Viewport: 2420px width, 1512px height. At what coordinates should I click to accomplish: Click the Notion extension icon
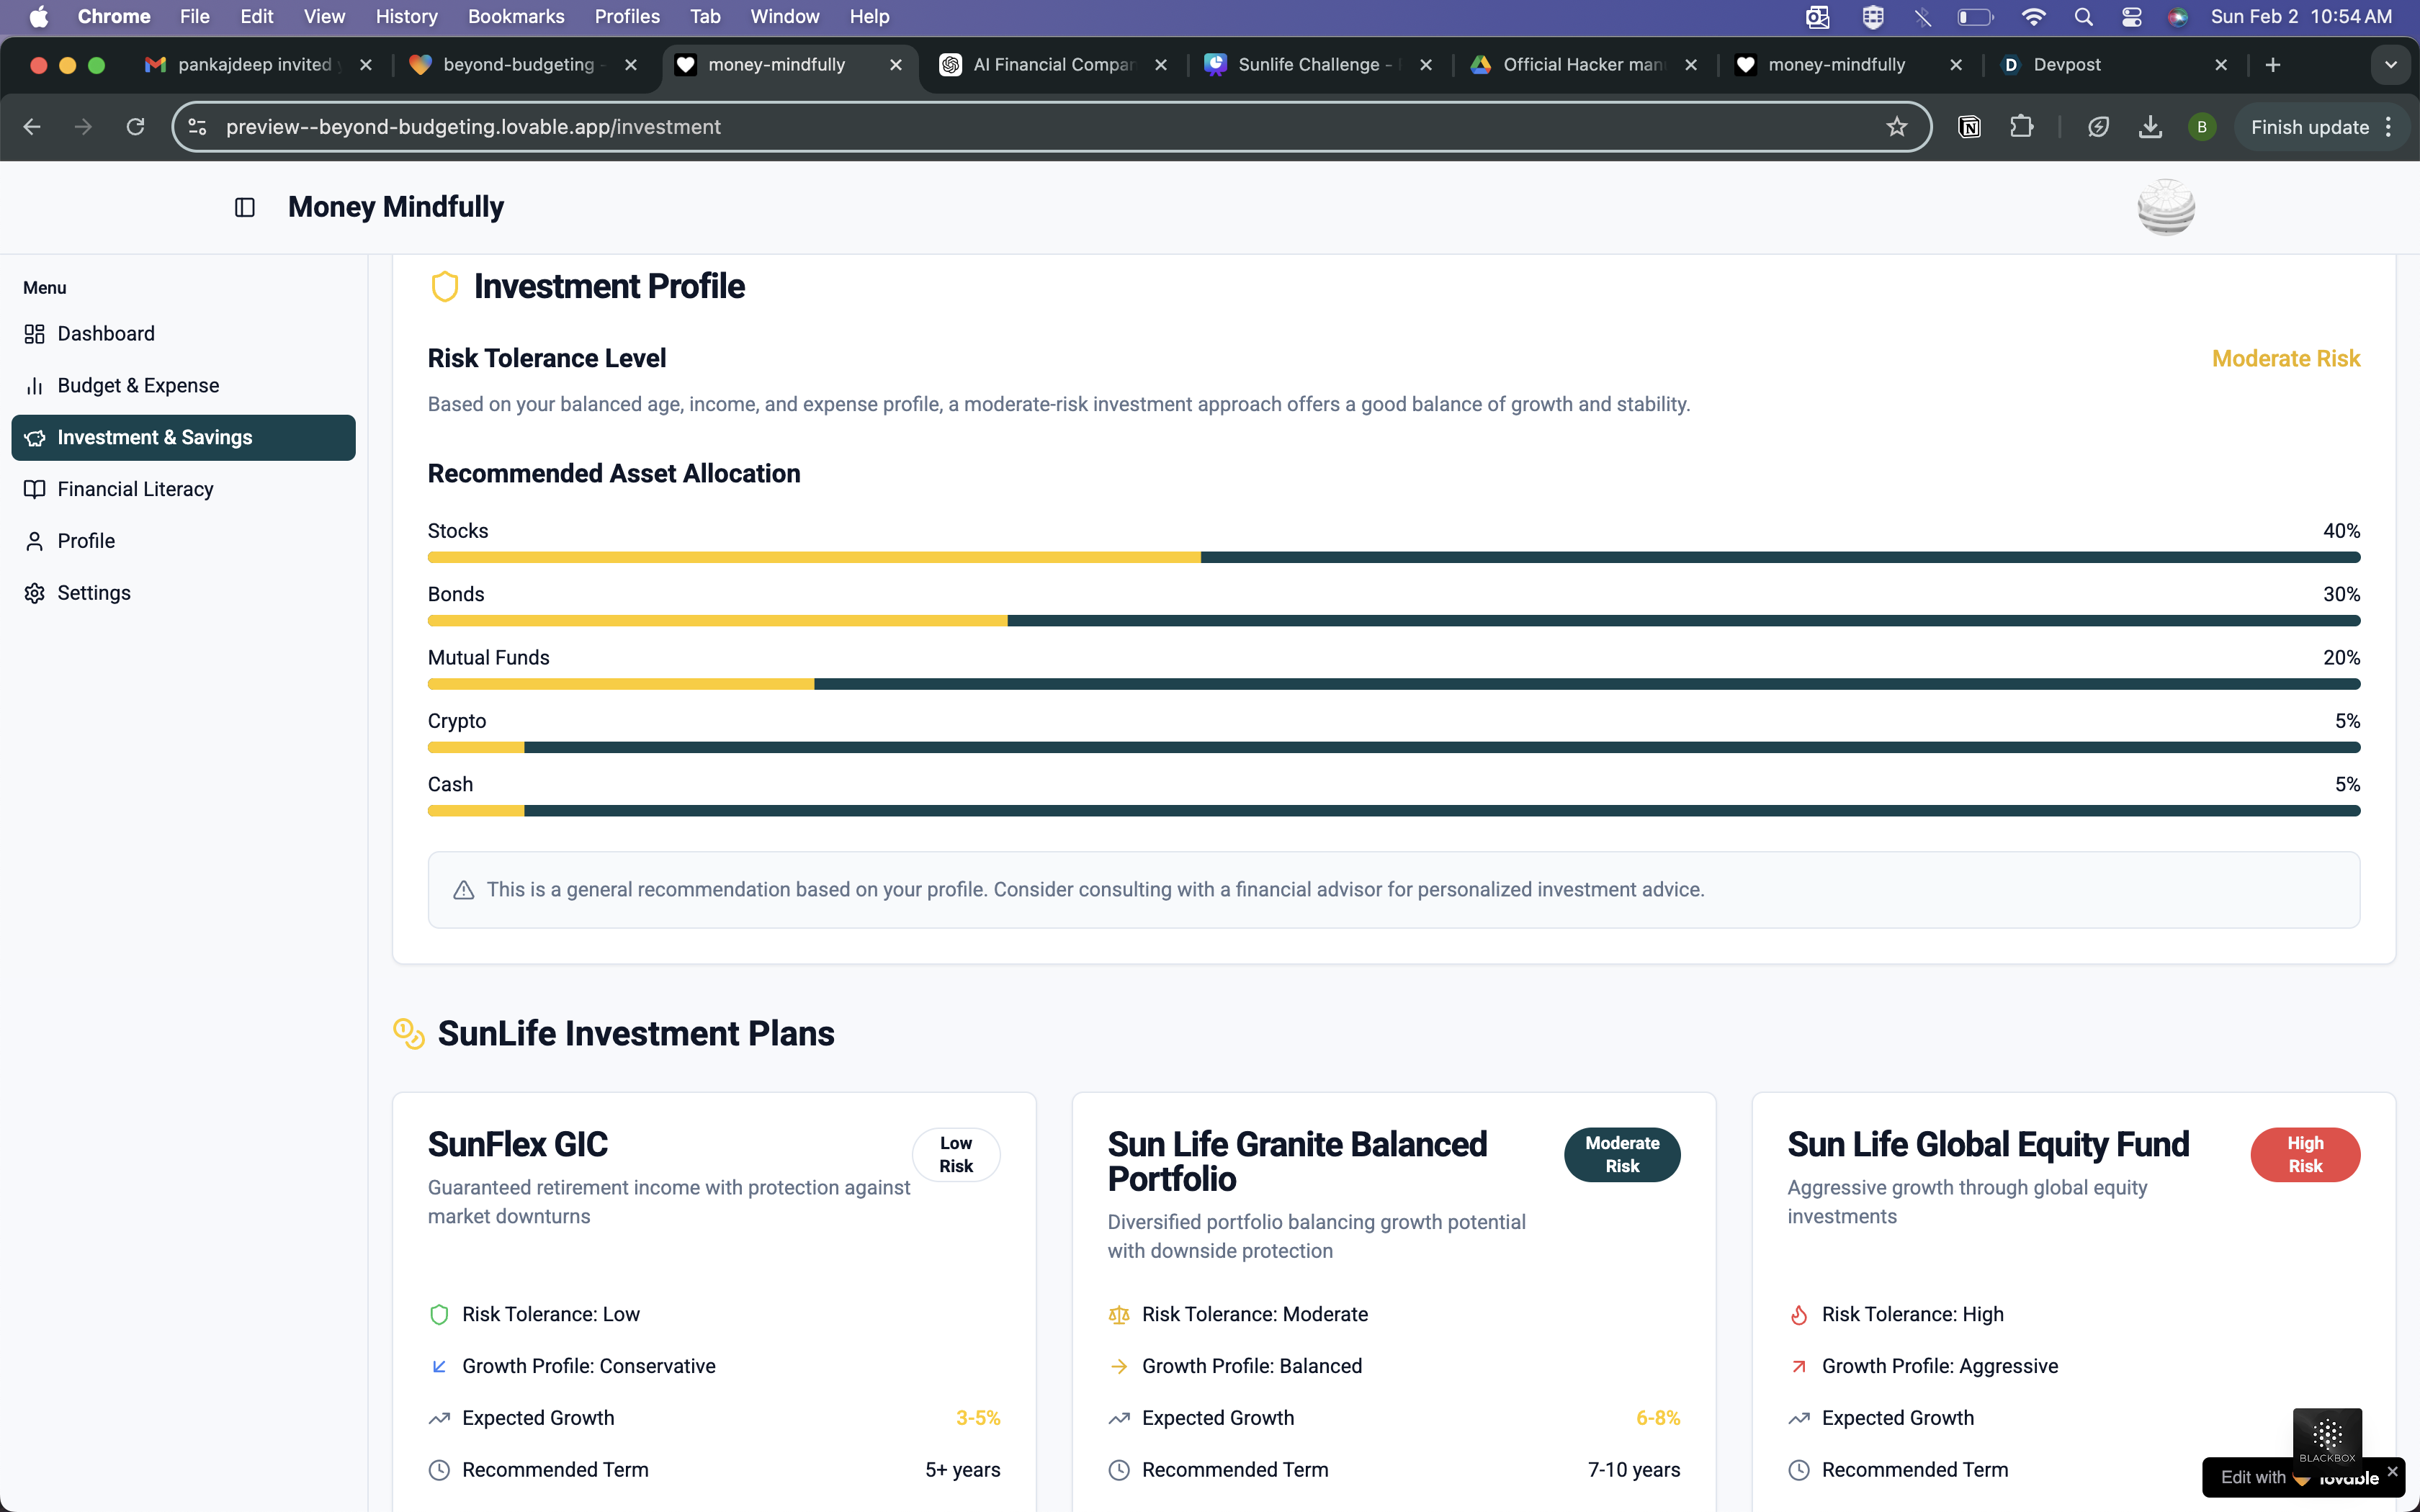(x=1969, y=127)
